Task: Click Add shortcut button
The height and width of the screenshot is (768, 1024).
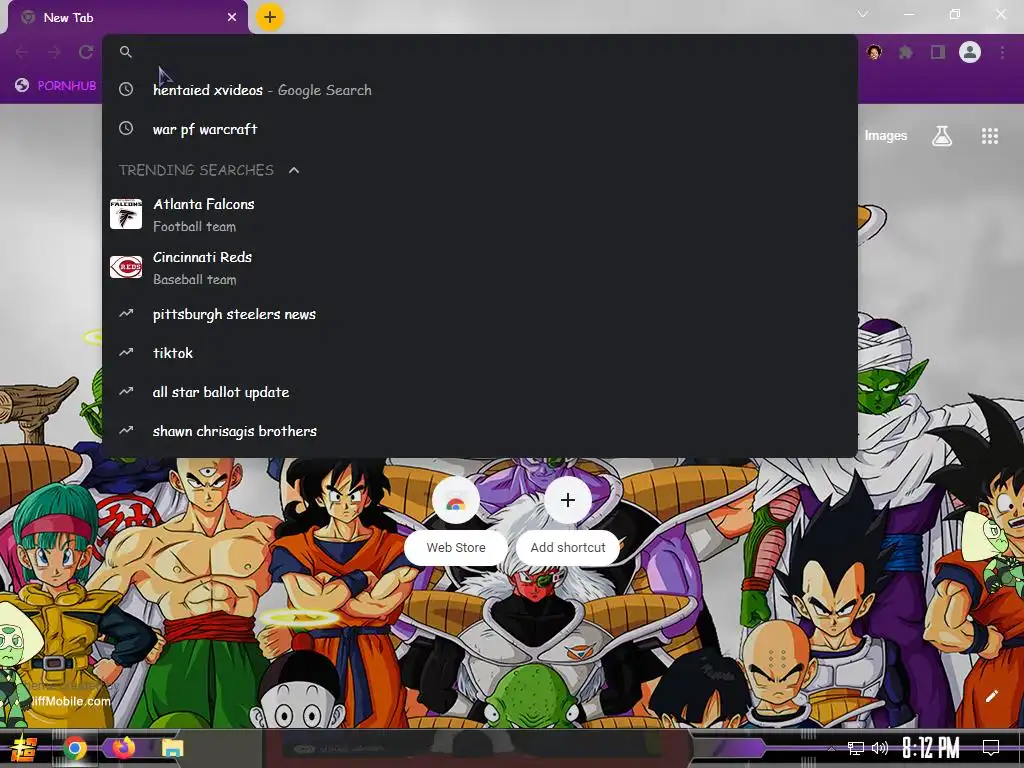Action: click(568, 520)
